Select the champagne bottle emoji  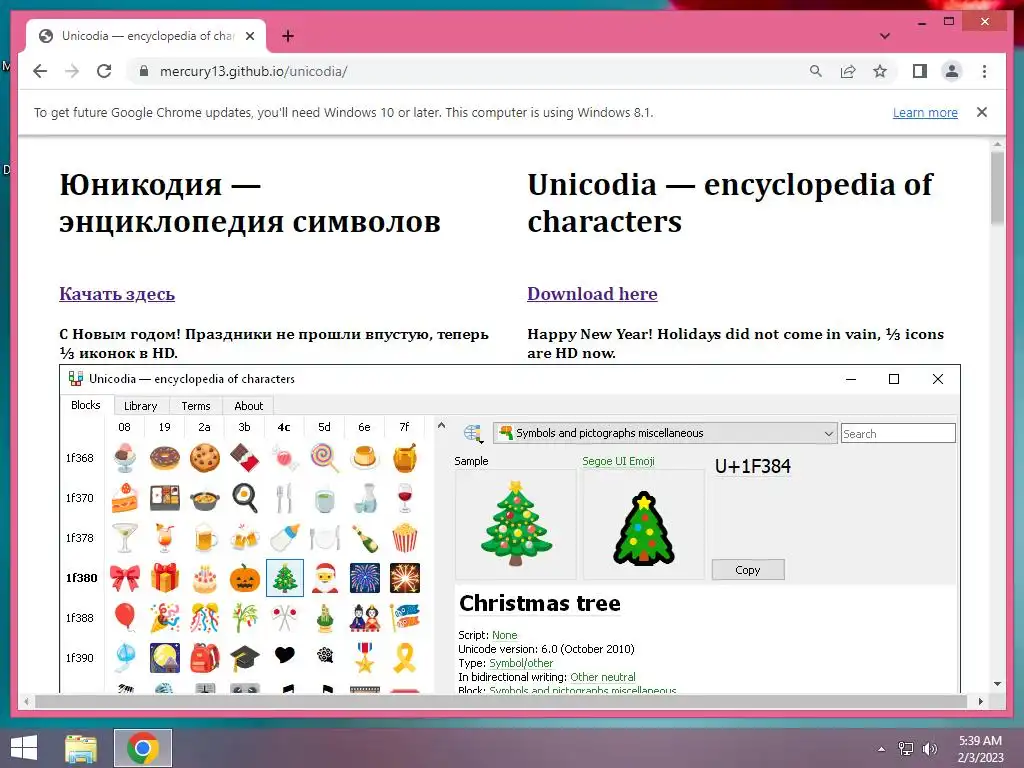click(x=364, y=538)
